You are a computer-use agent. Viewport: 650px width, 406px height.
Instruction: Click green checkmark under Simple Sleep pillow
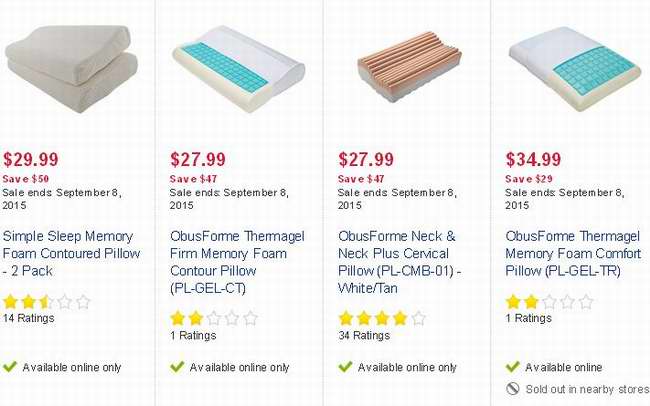point(10,367)
